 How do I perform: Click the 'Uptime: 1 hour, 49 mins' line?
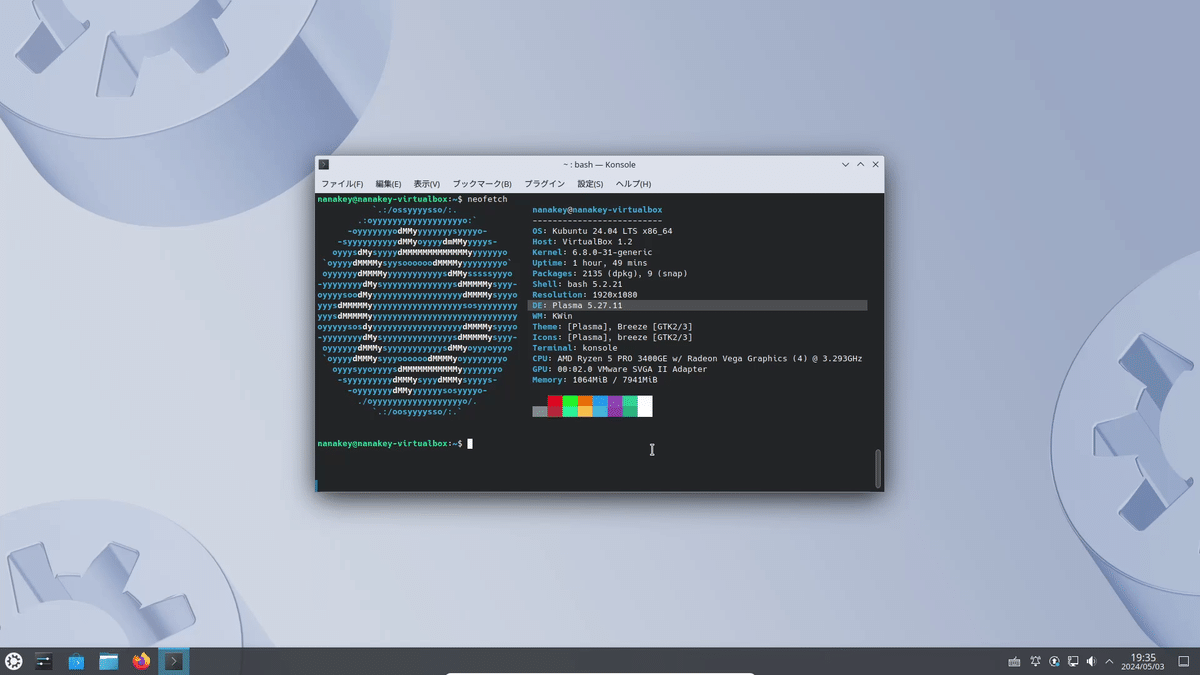pyautogui.click(x=592, y=263)
